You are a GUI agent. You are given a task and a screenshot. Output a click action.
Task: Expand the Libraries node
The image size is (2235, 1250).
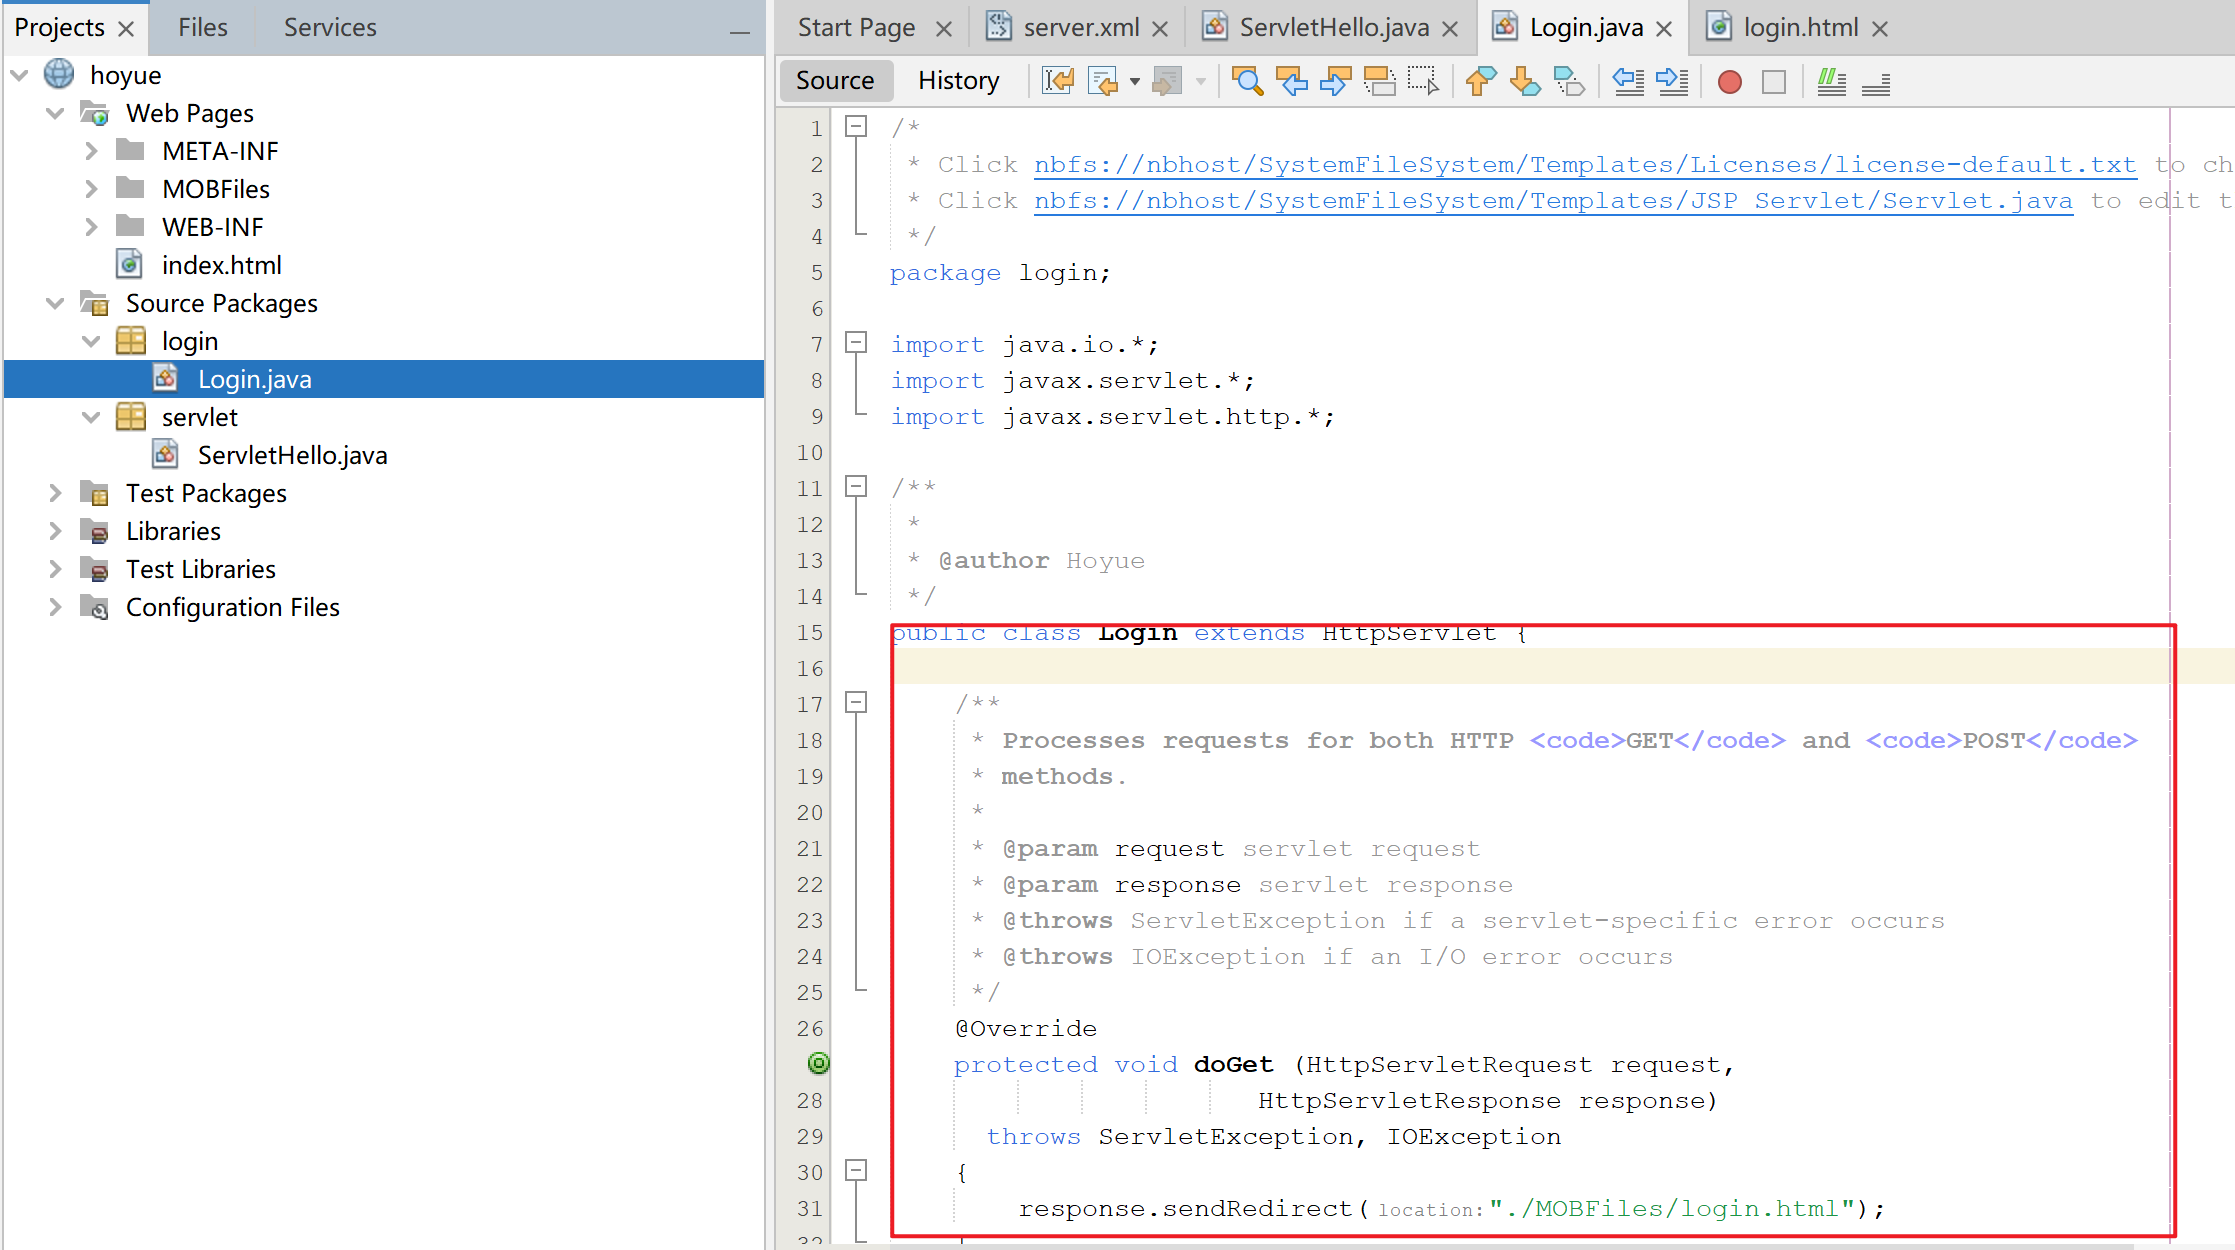click(x=55, y=531)
